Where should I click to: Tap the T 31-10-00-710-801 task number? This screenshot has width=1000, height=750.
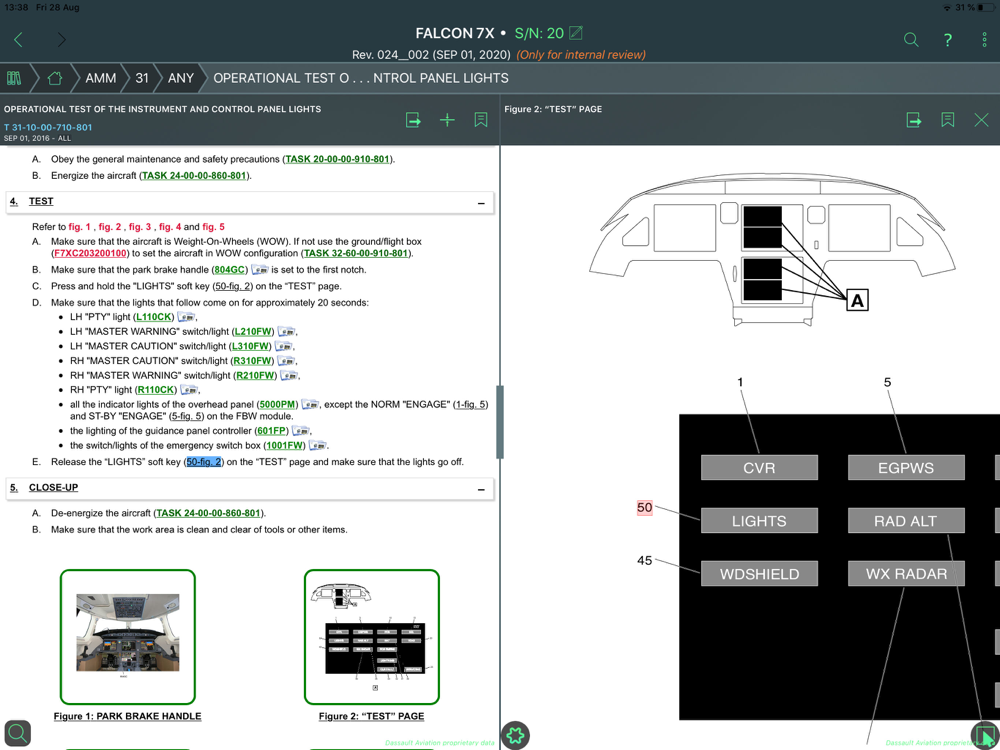(x=48, y=127)
